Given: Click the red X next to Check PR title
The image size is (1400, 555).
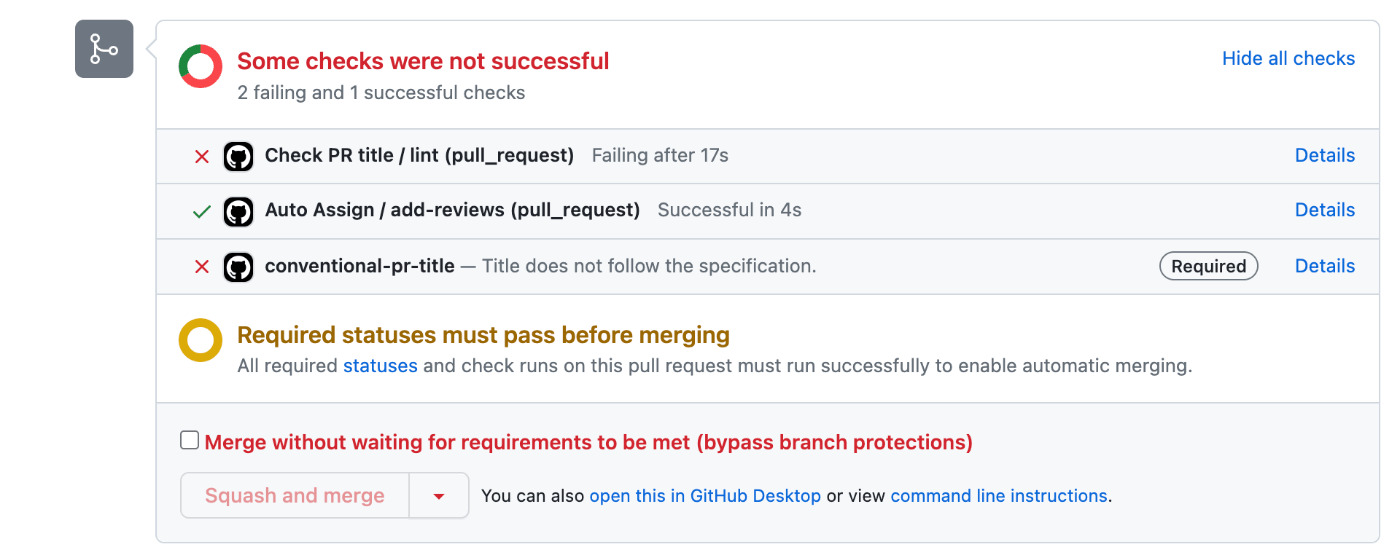Looking at the screenshot, I should click(x=202, y=156).
